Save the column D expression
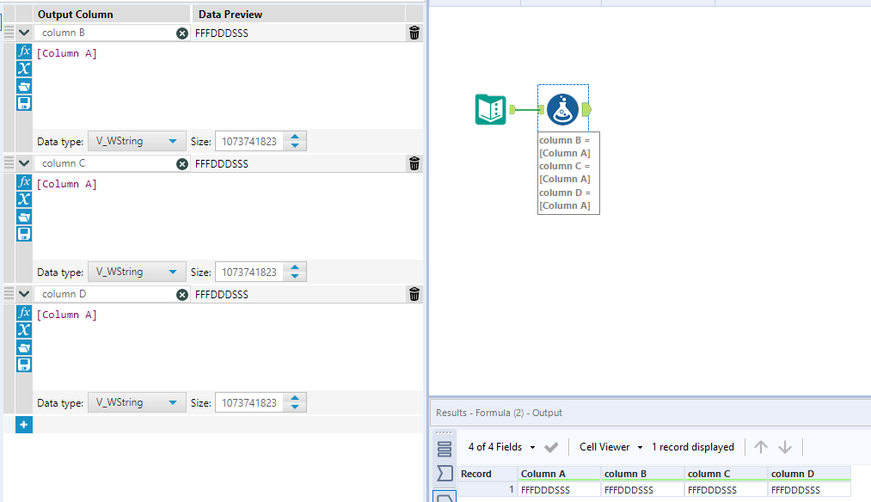The image size is (871, 502). [x=24, y=364]
